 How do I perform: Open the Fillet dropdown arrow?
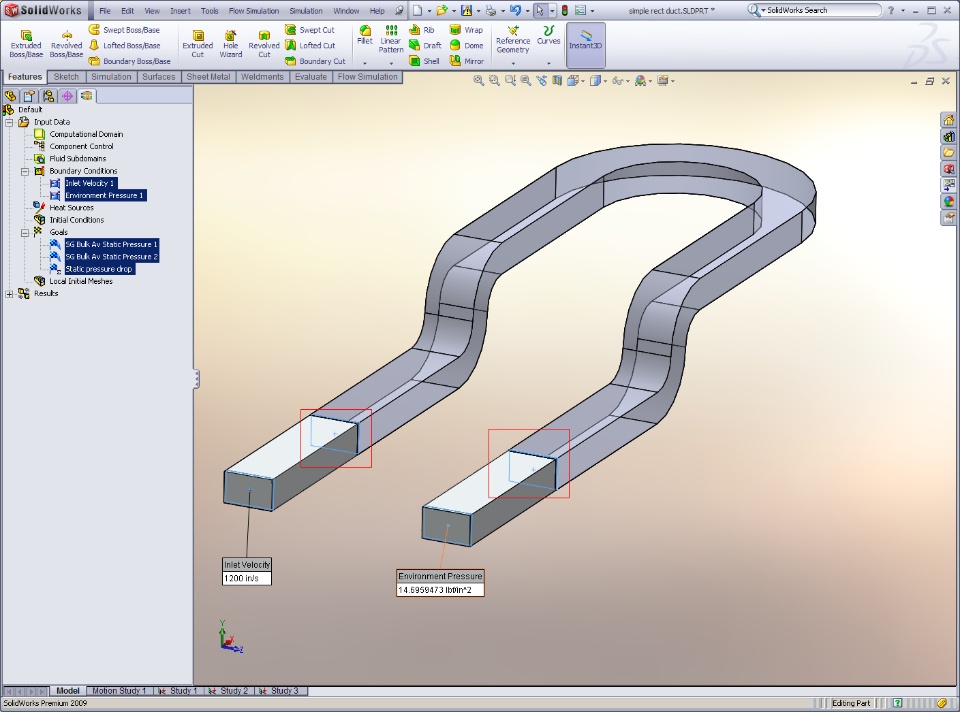(364, 63)
